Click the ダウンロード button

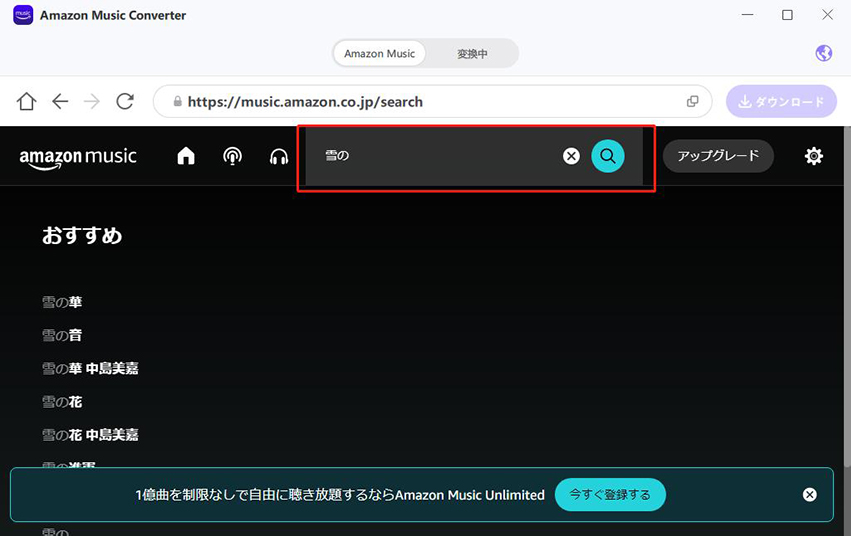pyautogui.click(x=781, y=101)
